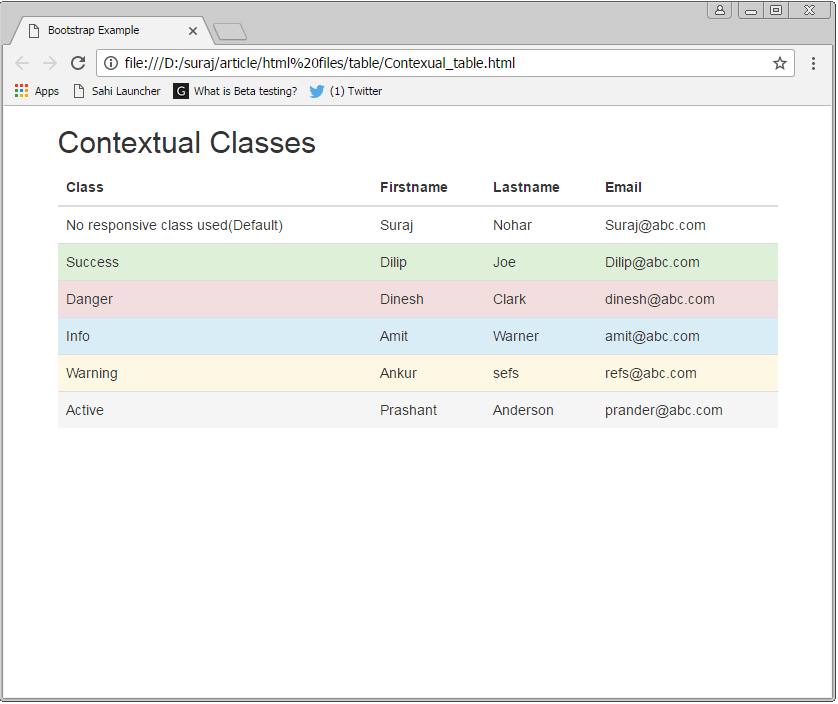Open a new tab next to current tab

[229, 29]
